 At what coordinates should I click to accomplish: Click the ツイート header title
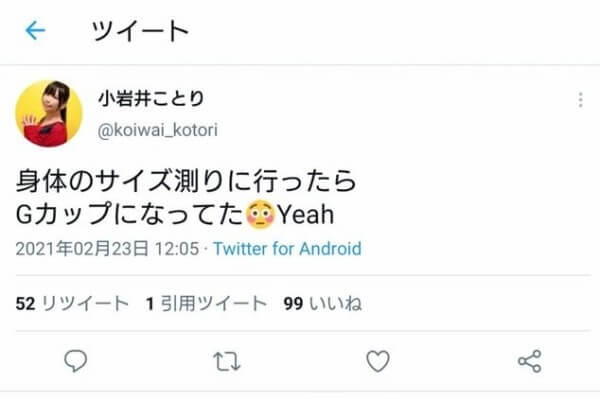[140, 31]
